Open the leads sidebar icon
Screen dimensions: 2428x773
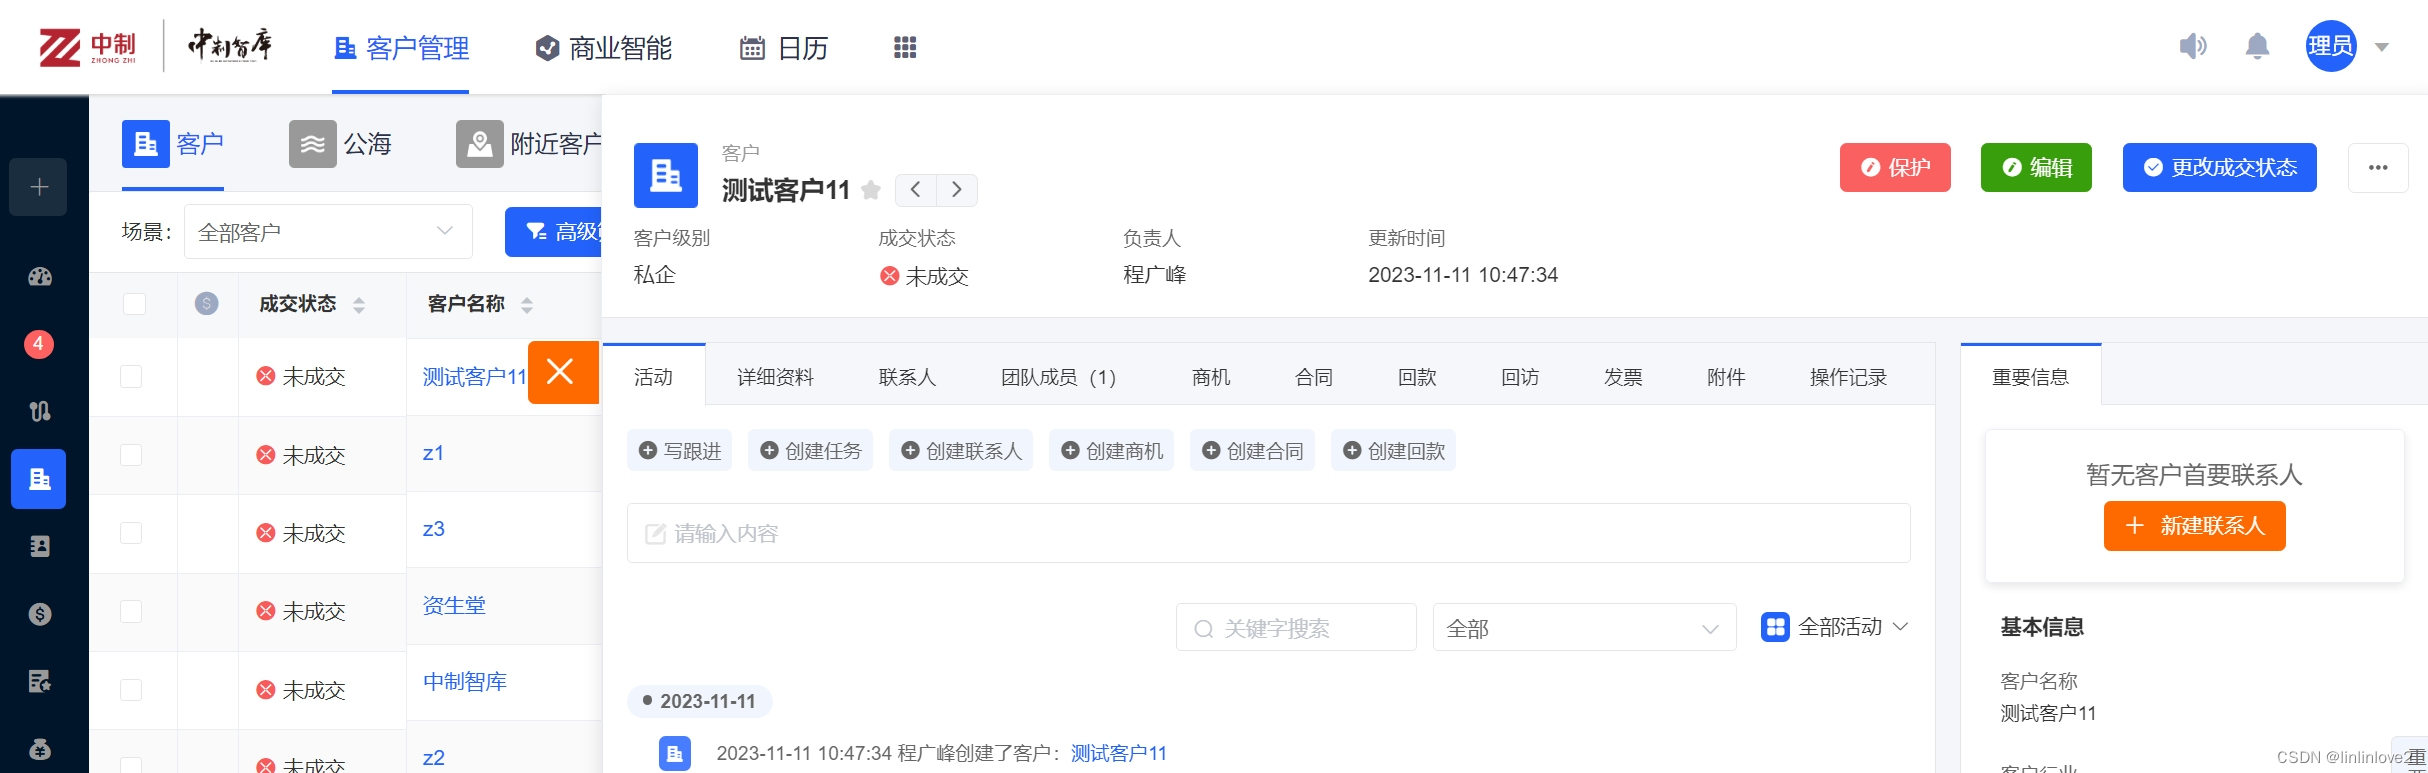40,411
